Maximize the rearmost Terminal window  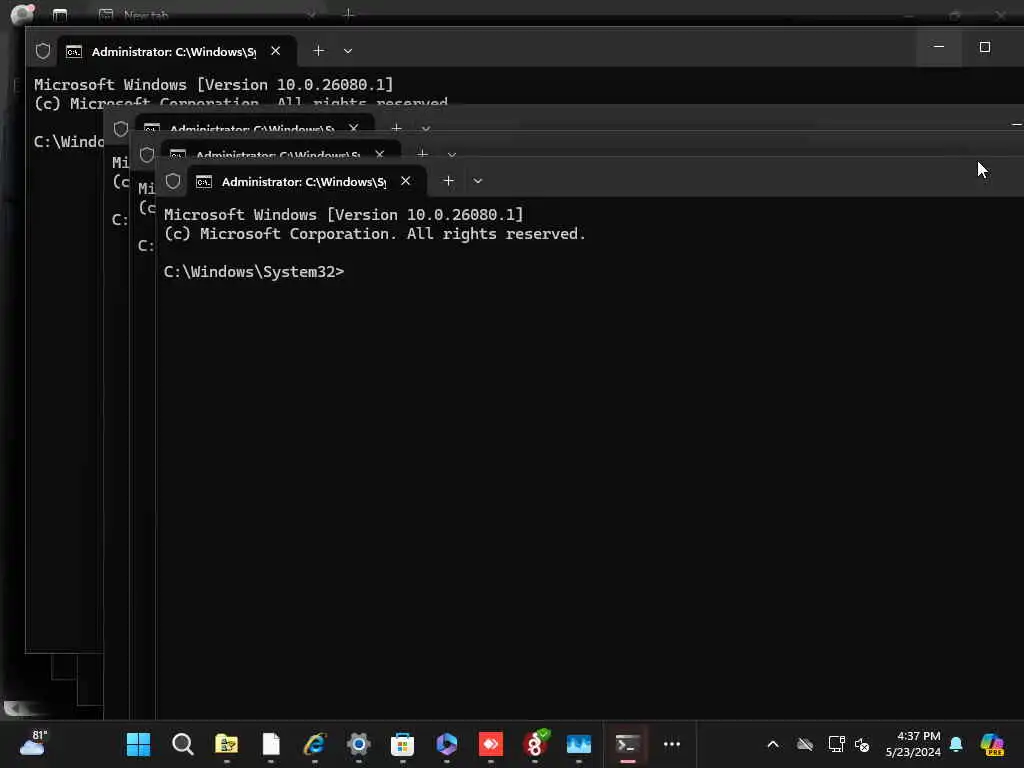[x=985, y=47]
